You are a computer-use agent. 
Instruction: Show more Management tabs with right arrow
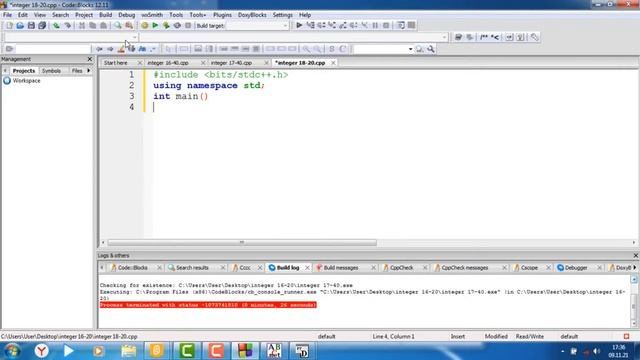(x=89, y=71)
